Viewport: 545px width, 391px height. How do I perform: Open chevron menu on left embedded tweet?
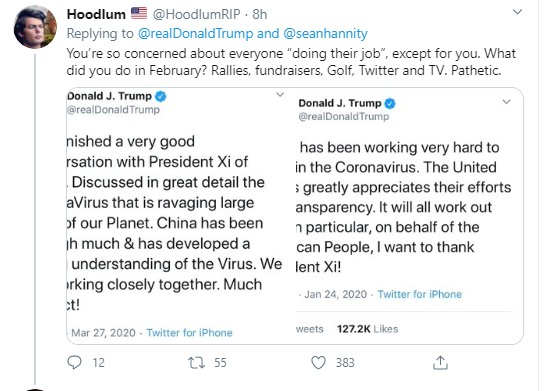(280, 94)
